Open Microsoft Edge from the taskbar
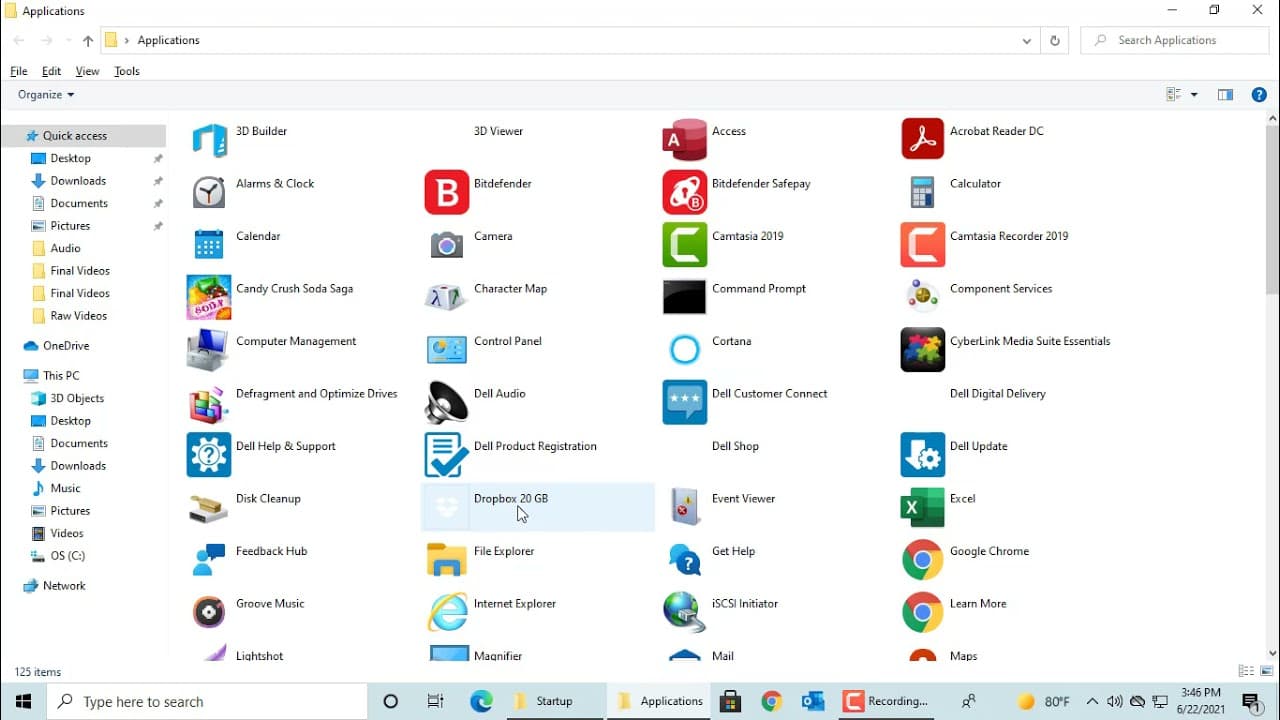Screen dimensions: 1280x720 pos(481,701)
